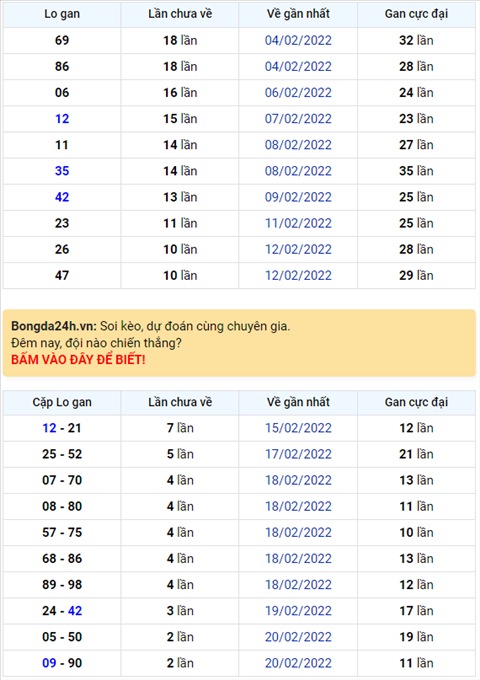This screenshot has height=680, width=480.
Task: Click '11 lần' in Lần chưa về column
Action: [180, 223]
